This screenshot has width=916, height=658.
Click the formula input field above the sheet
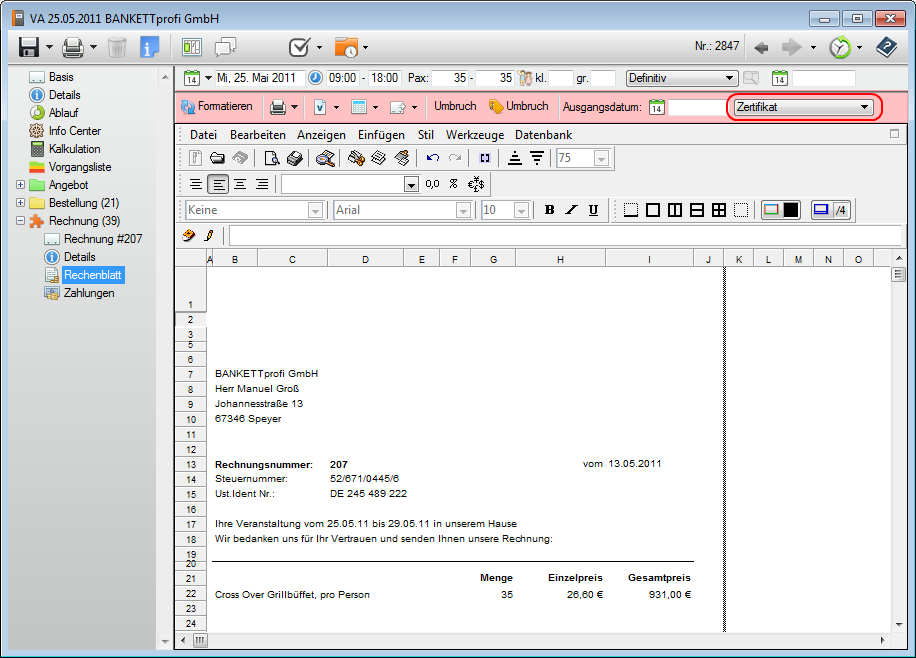[565, 235]
